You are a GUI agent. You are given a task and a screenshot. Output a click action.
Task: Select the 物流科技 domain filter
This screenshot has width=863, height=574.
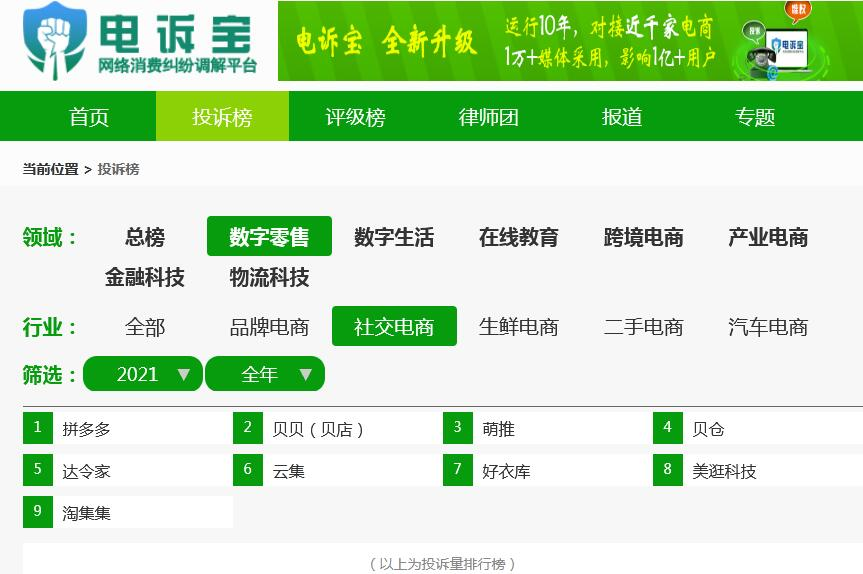point(269,277)
